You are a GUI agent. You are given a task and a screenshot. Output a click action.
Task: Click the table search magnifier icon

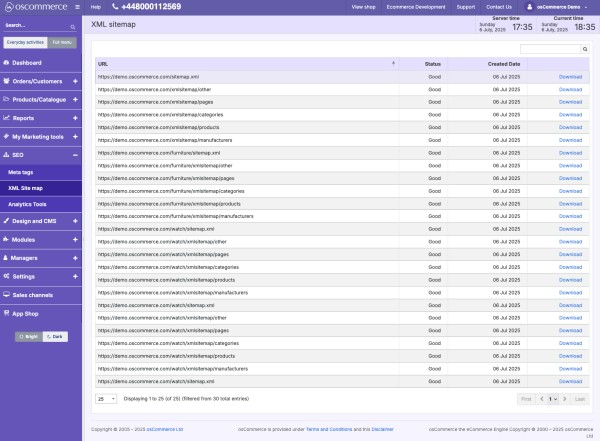tap(585, 49)
